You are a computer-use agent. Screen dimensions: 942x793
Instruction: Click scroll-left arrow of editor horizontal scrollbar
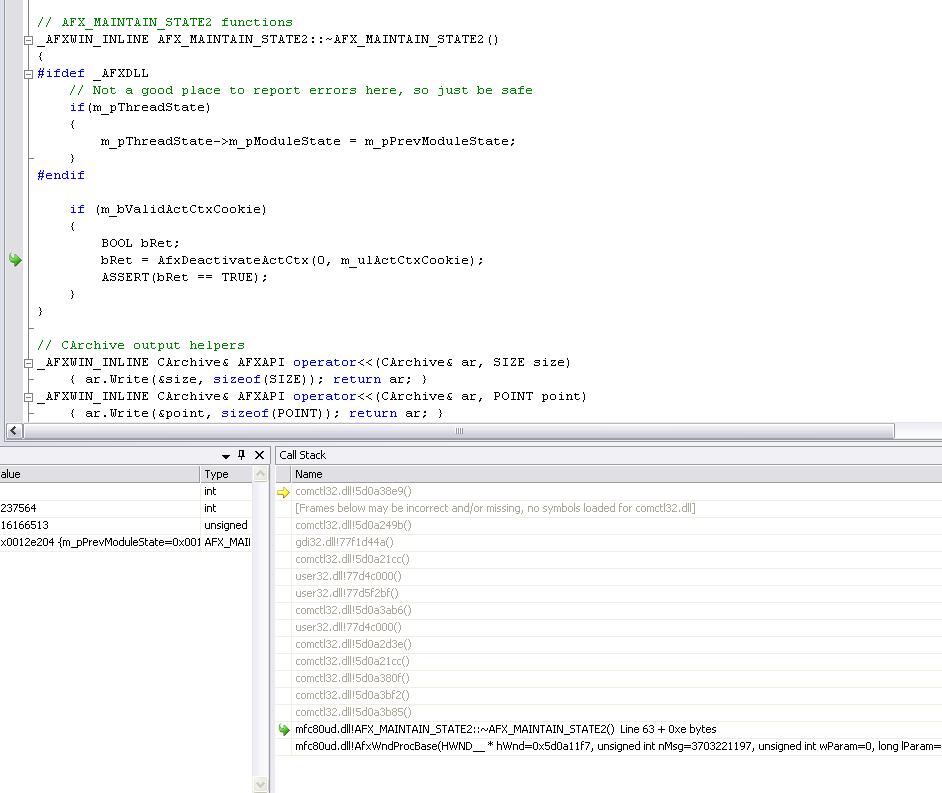(14, 431)
